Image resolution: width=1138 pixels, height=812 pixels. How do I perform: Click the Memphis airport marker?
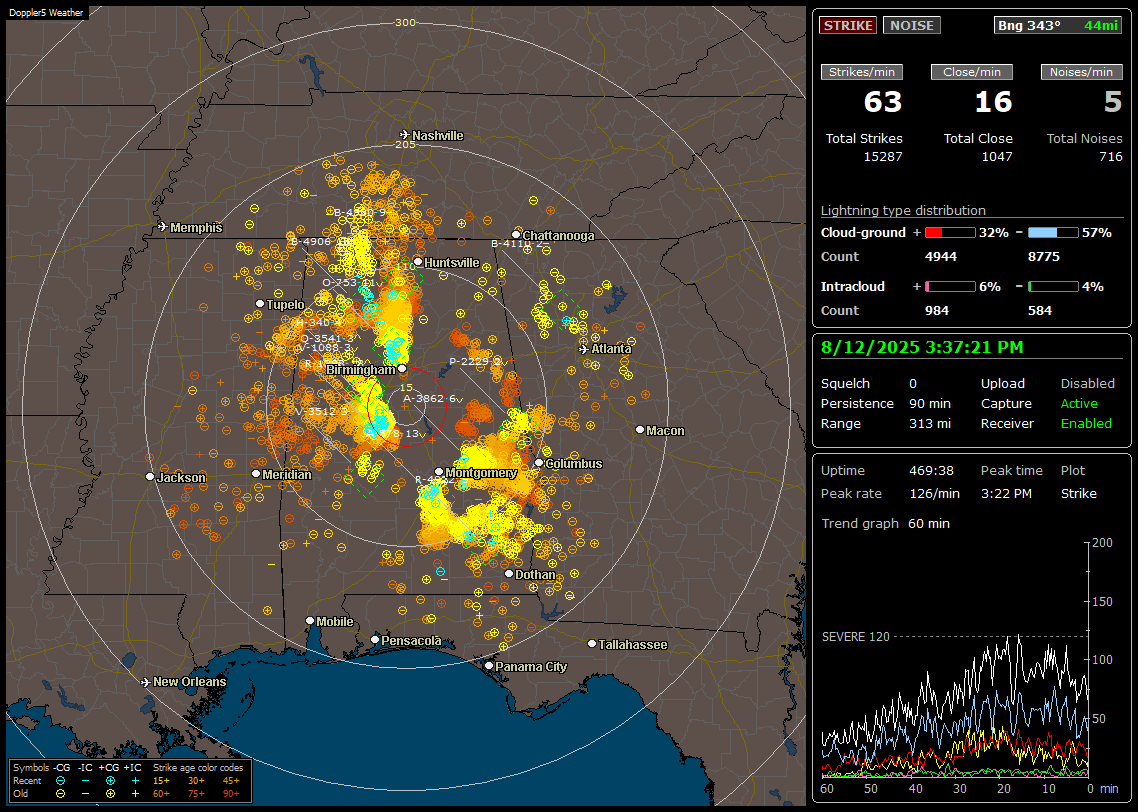(x=163, y=227)
